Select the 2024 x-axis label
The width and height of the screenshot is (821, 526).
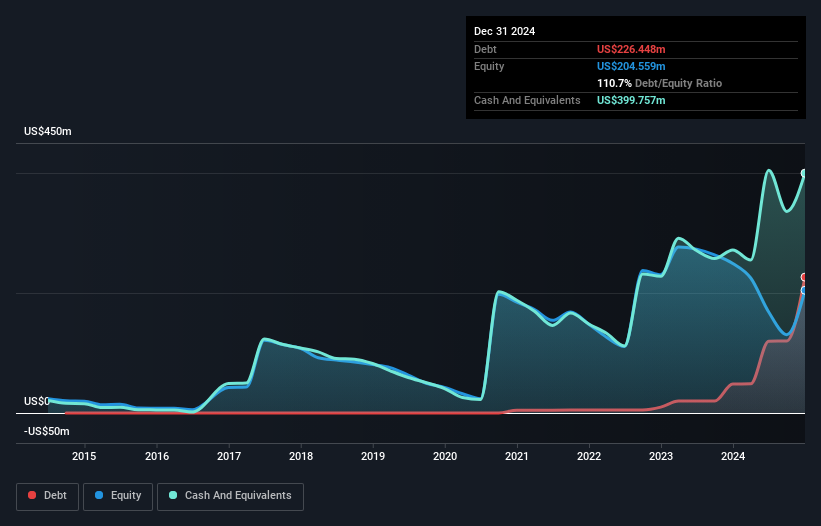[733, 456]
